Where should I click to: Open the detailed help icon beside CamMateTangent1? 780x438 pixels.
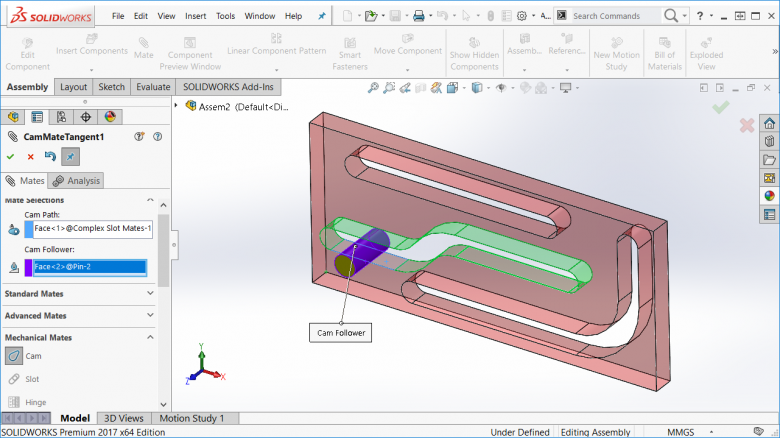coord(139,136)
